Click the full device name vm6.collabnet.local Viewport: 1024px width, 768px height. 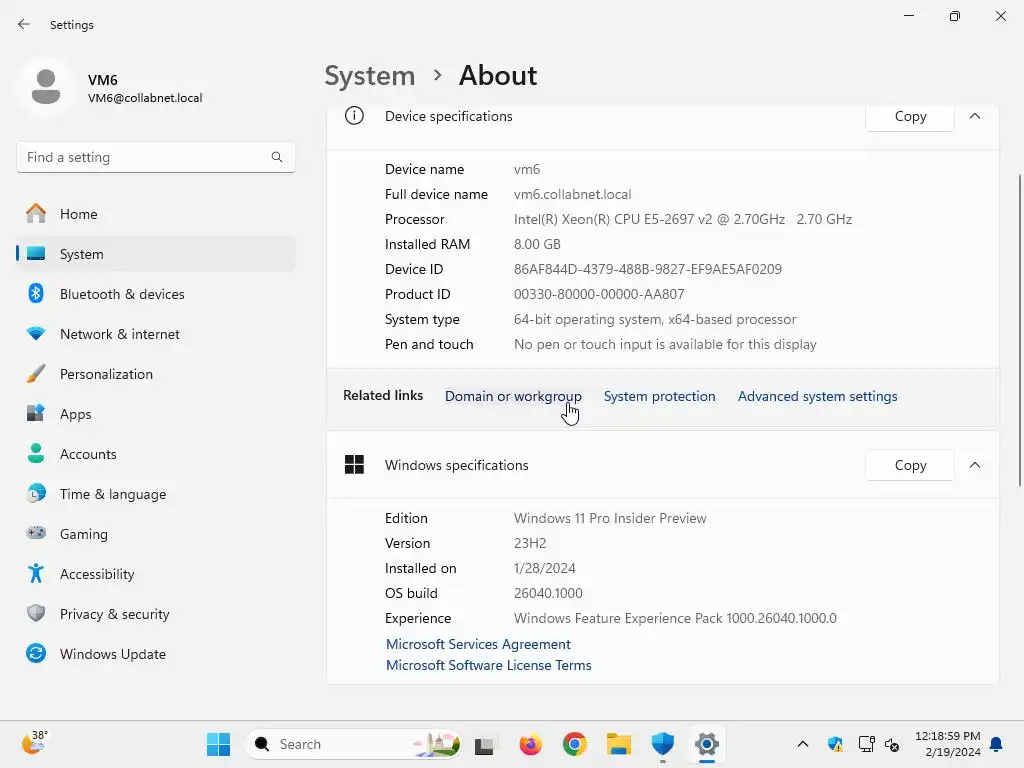click(x=572, y=195)
